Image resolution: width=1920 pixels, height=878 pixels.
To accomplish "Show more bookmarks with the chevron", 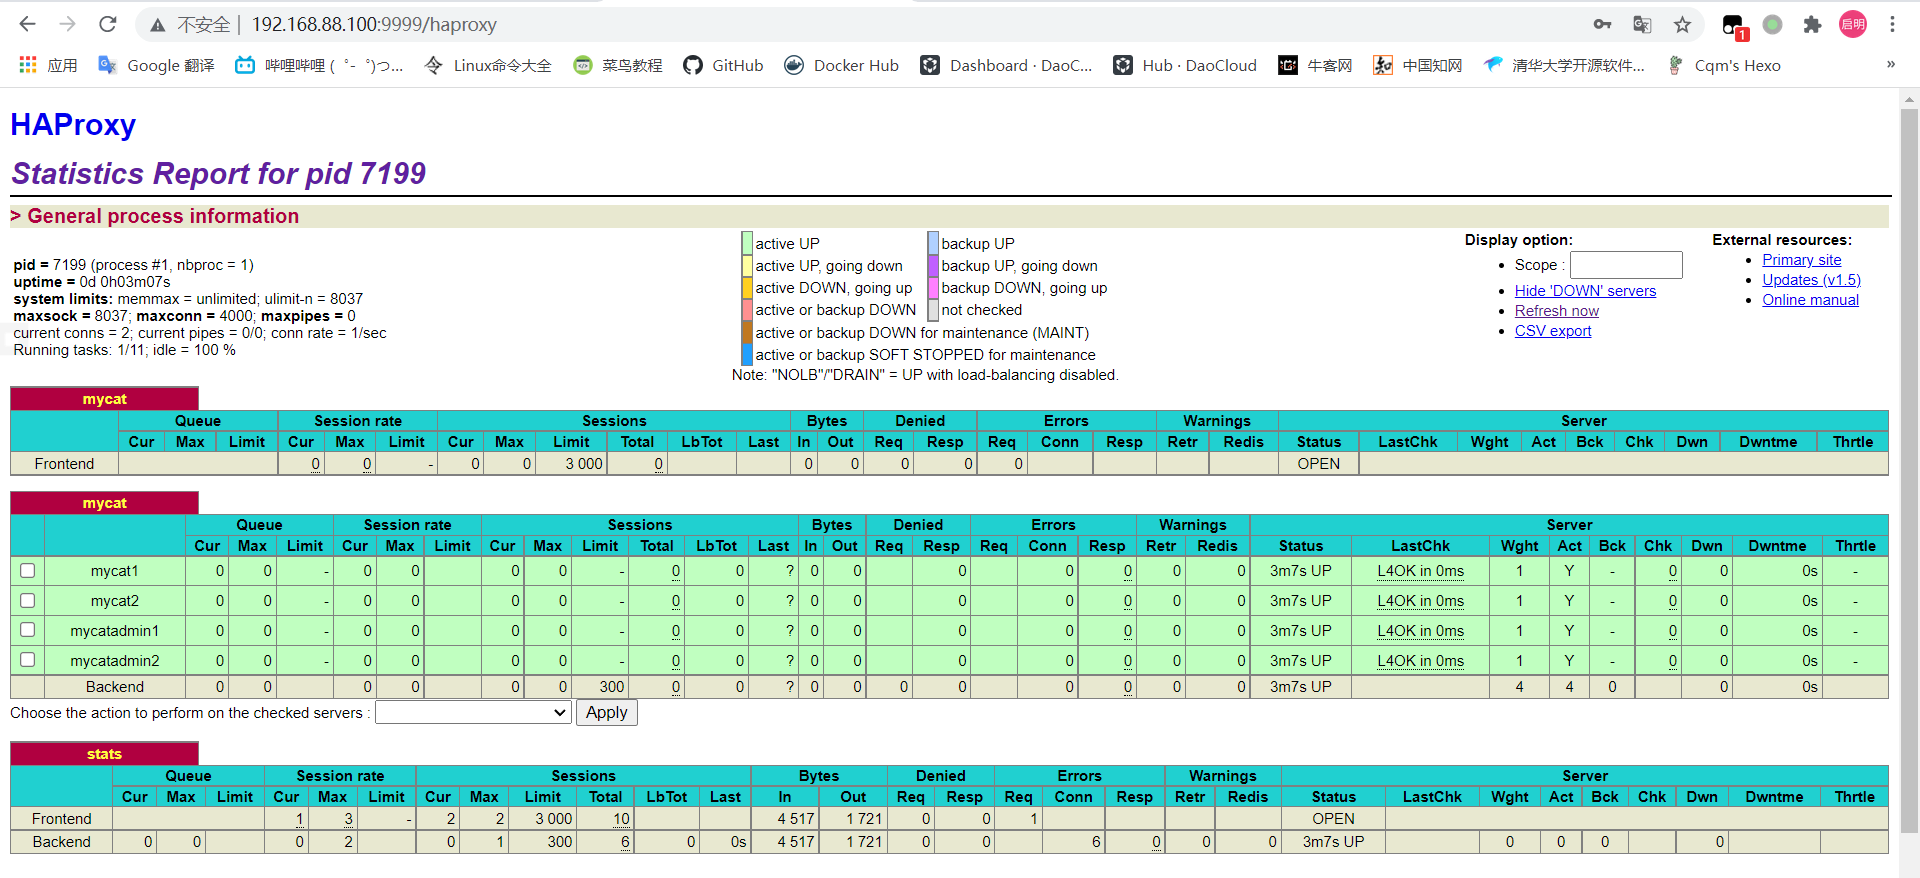I will 1890,65.
